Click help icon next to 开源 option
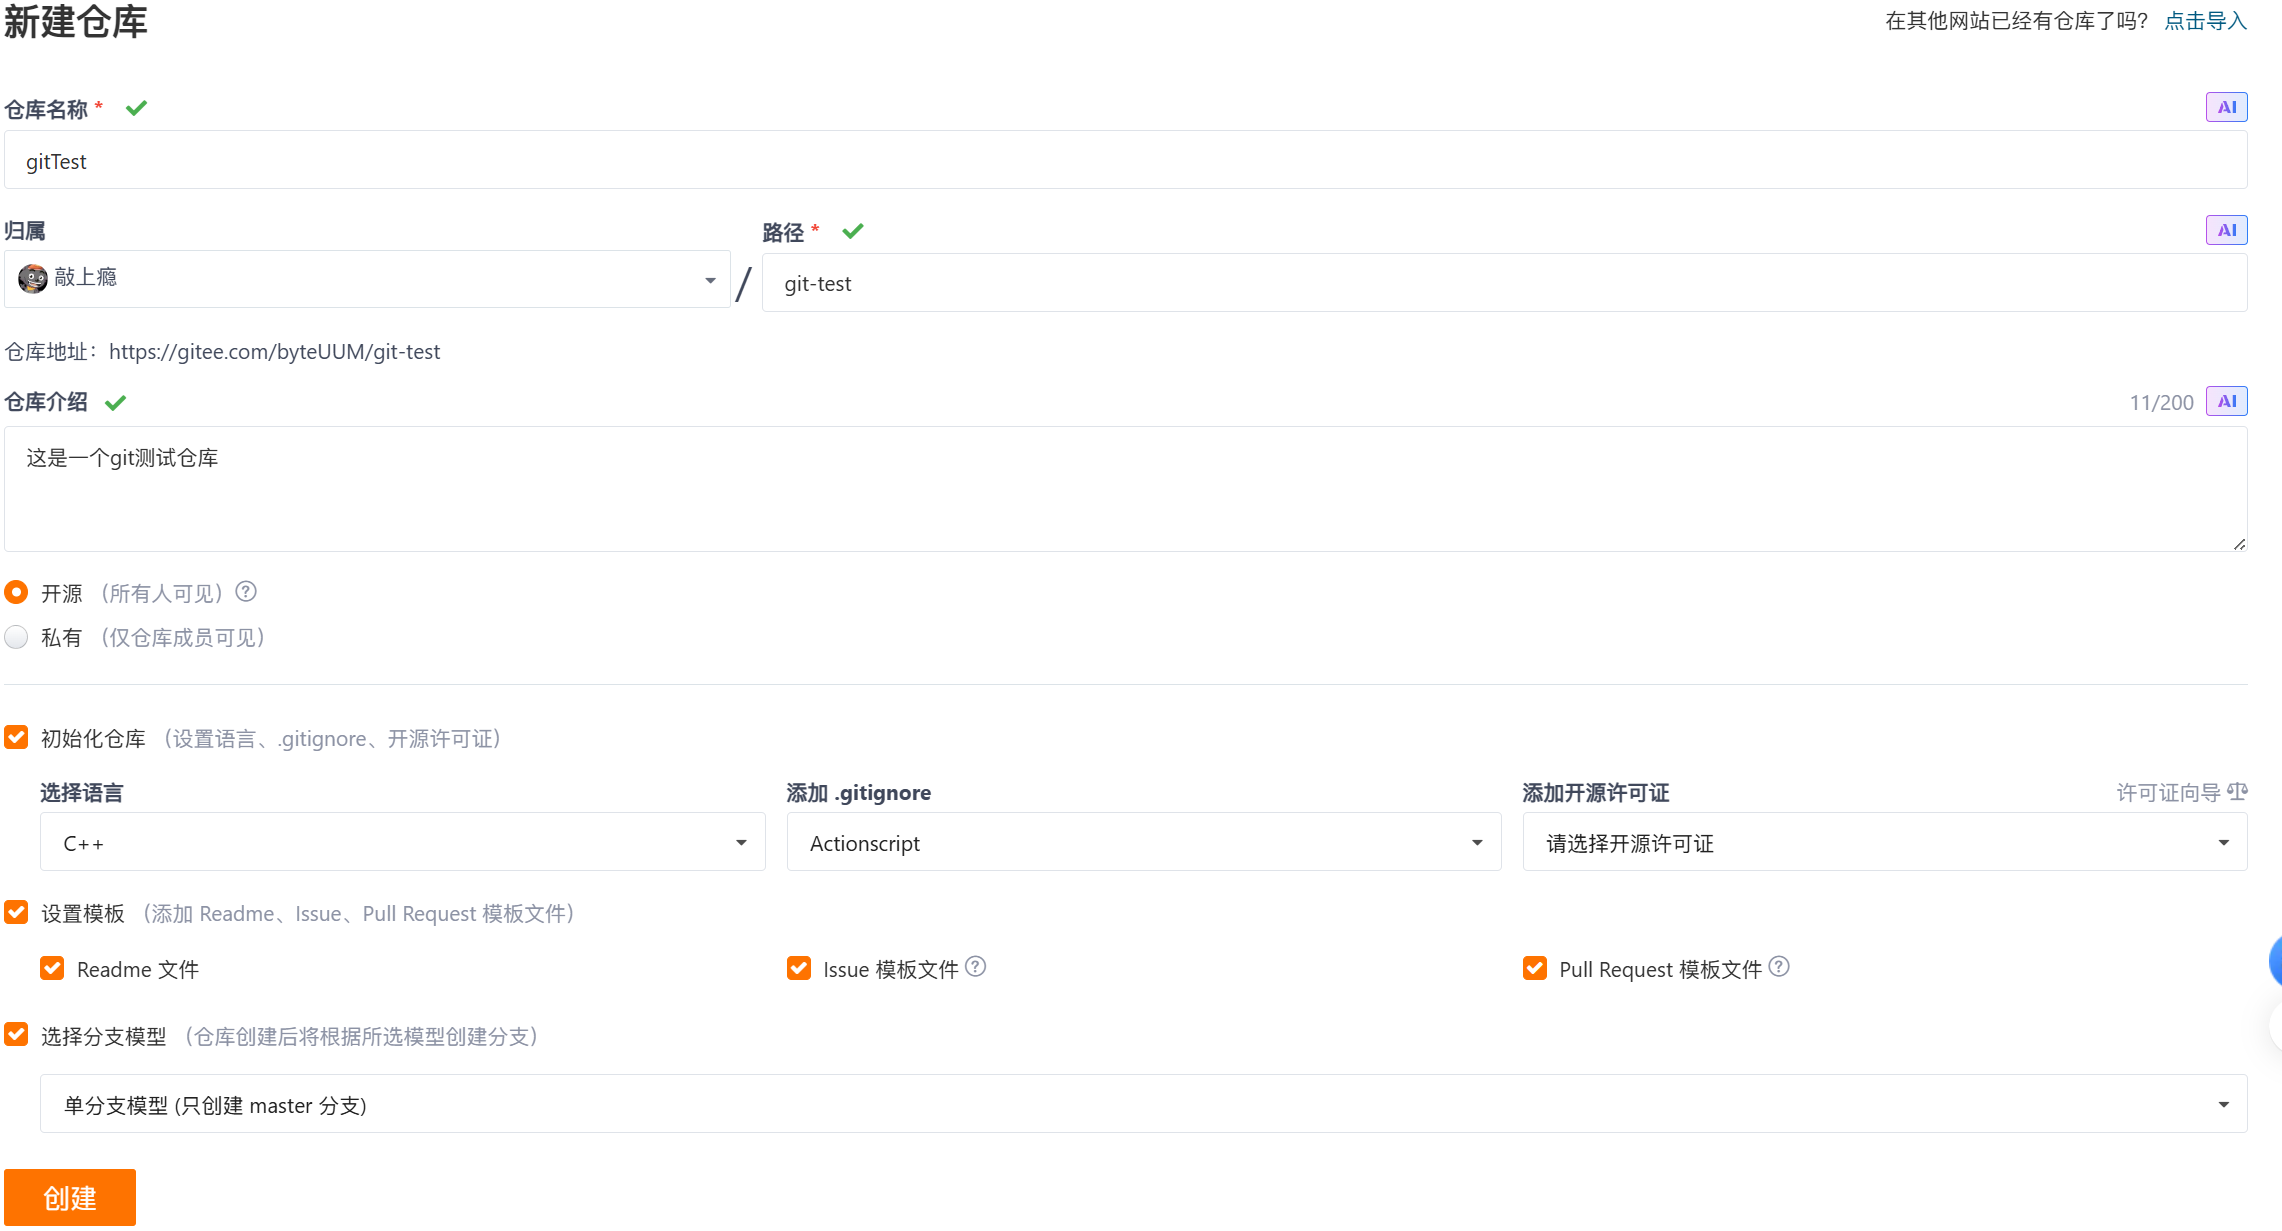The image size is (2282, 1231). tap(246, 592)
